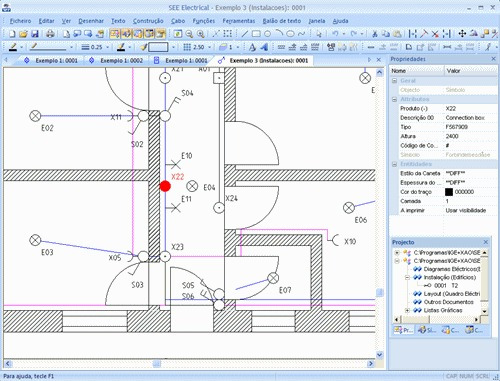The image size is (500, 381).
Task: Click the Open folder icon
Action: point(23,34)
